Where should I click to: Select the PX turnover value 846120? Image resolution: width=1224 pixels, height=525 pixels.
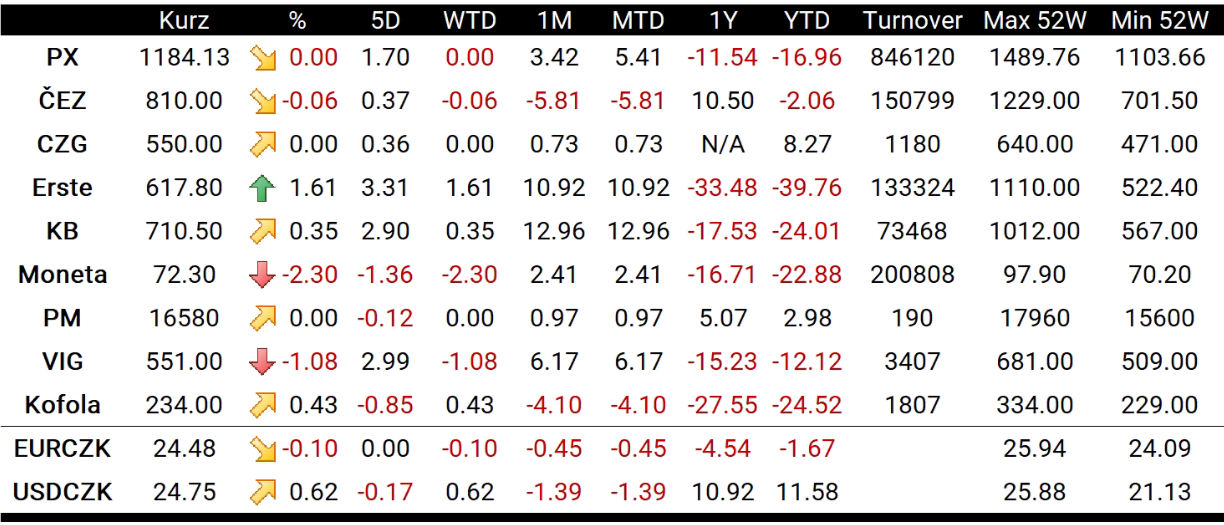click(912, 58)
